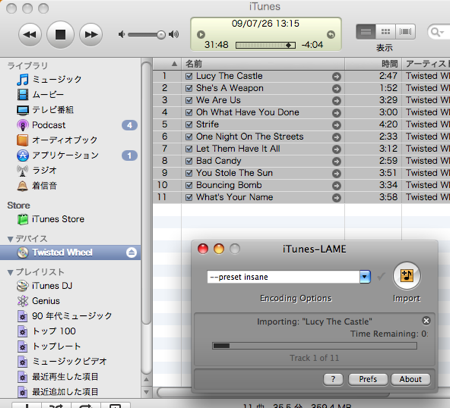Image resolution: width=450 pixels, height=408 pixels.
Task: Click the iTunes-LAME import progress bar
Action: coord(314,346)
